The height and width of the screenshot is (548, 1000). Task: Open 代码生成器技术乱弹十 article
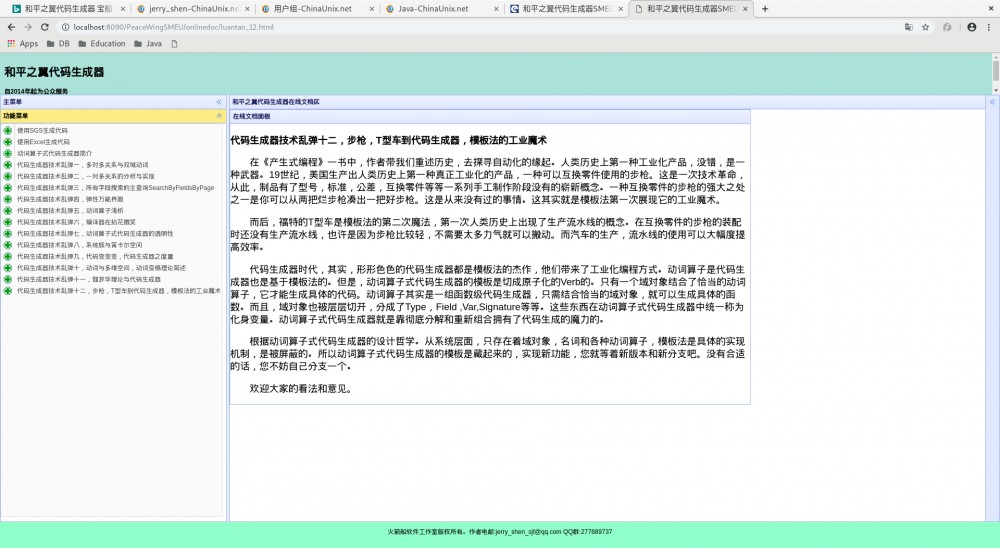pos(101,268)
